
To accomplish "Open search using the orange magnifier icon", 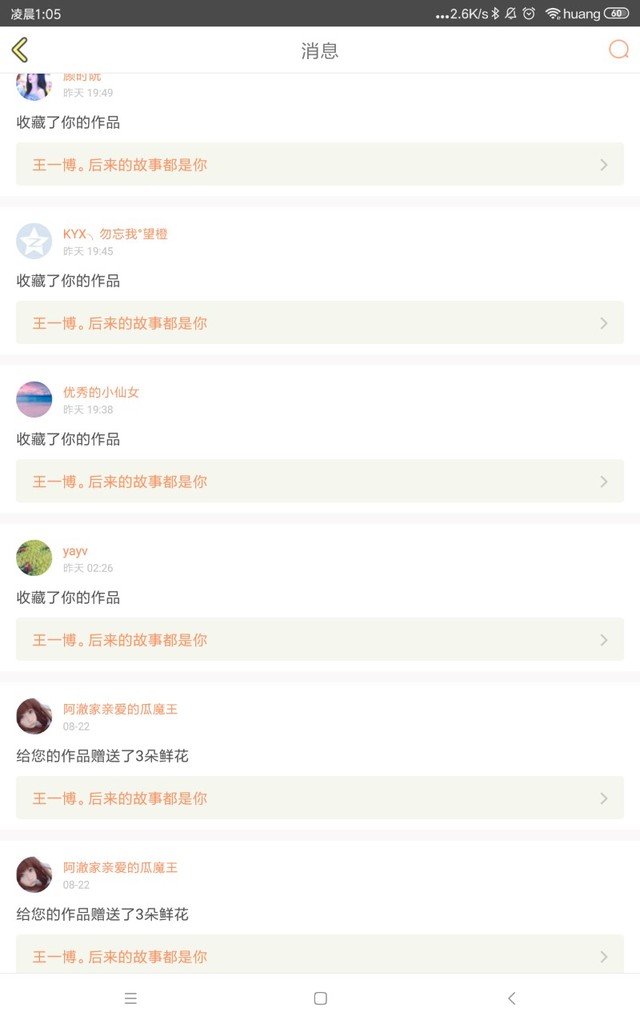I will (x=619, y=50).
